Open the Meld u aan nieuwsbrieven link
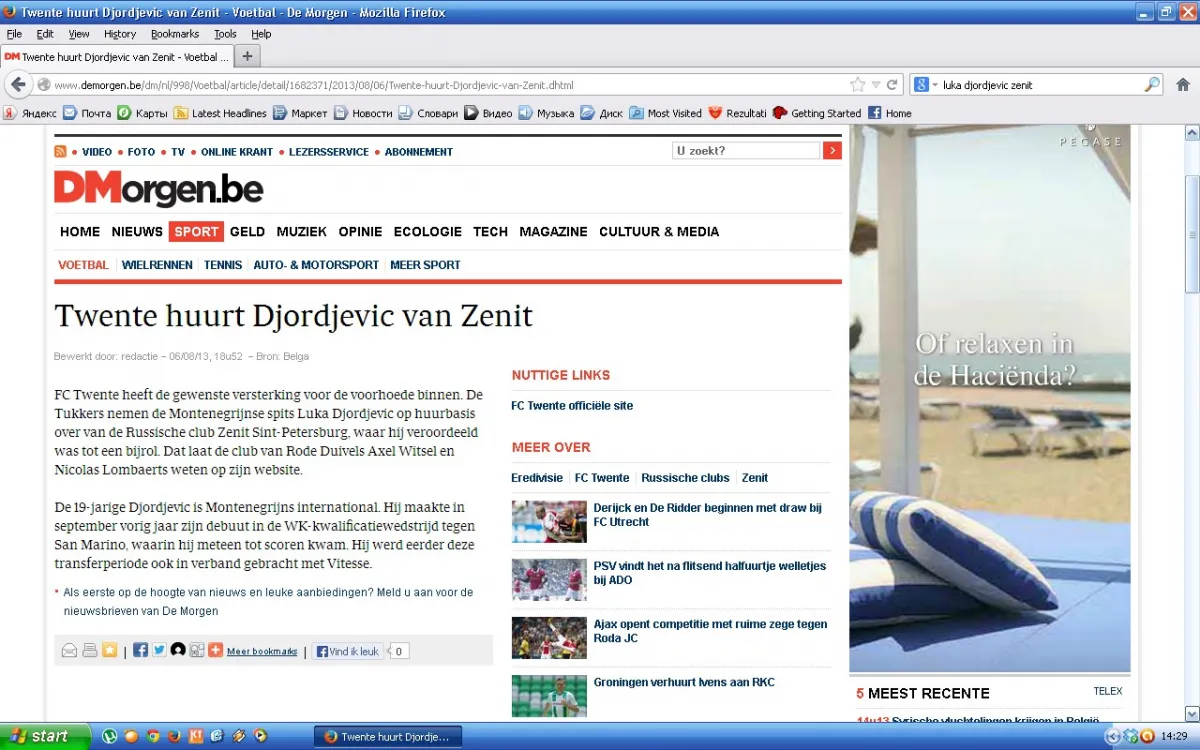The image size is (1200, 750). click(268, 601)
